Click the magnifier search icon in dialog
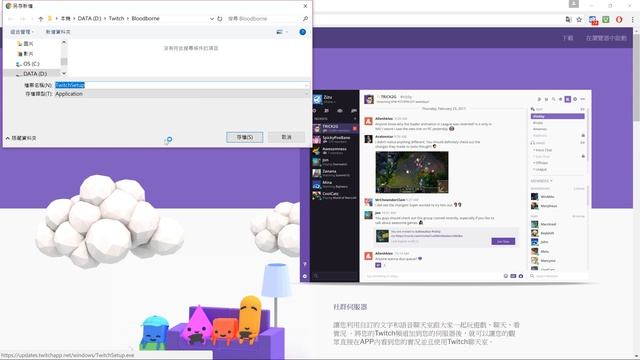This screenshot has height=360, width=640. tap(305, 19)
